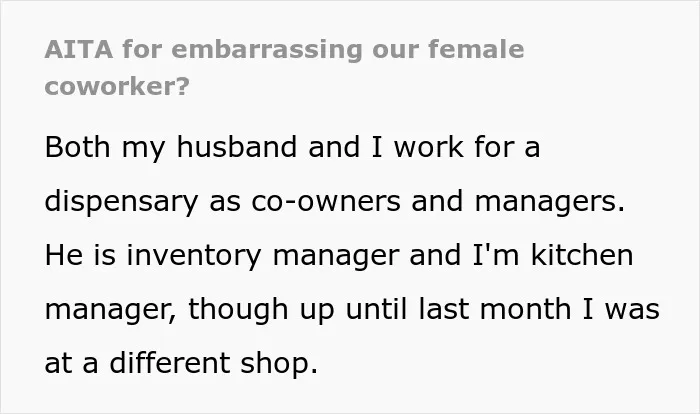Click the word 'Both' opening the paragraph
Image resolution: width=700 pixels, height=414 pixels.
pyautogui.click(x=77, y=146)
